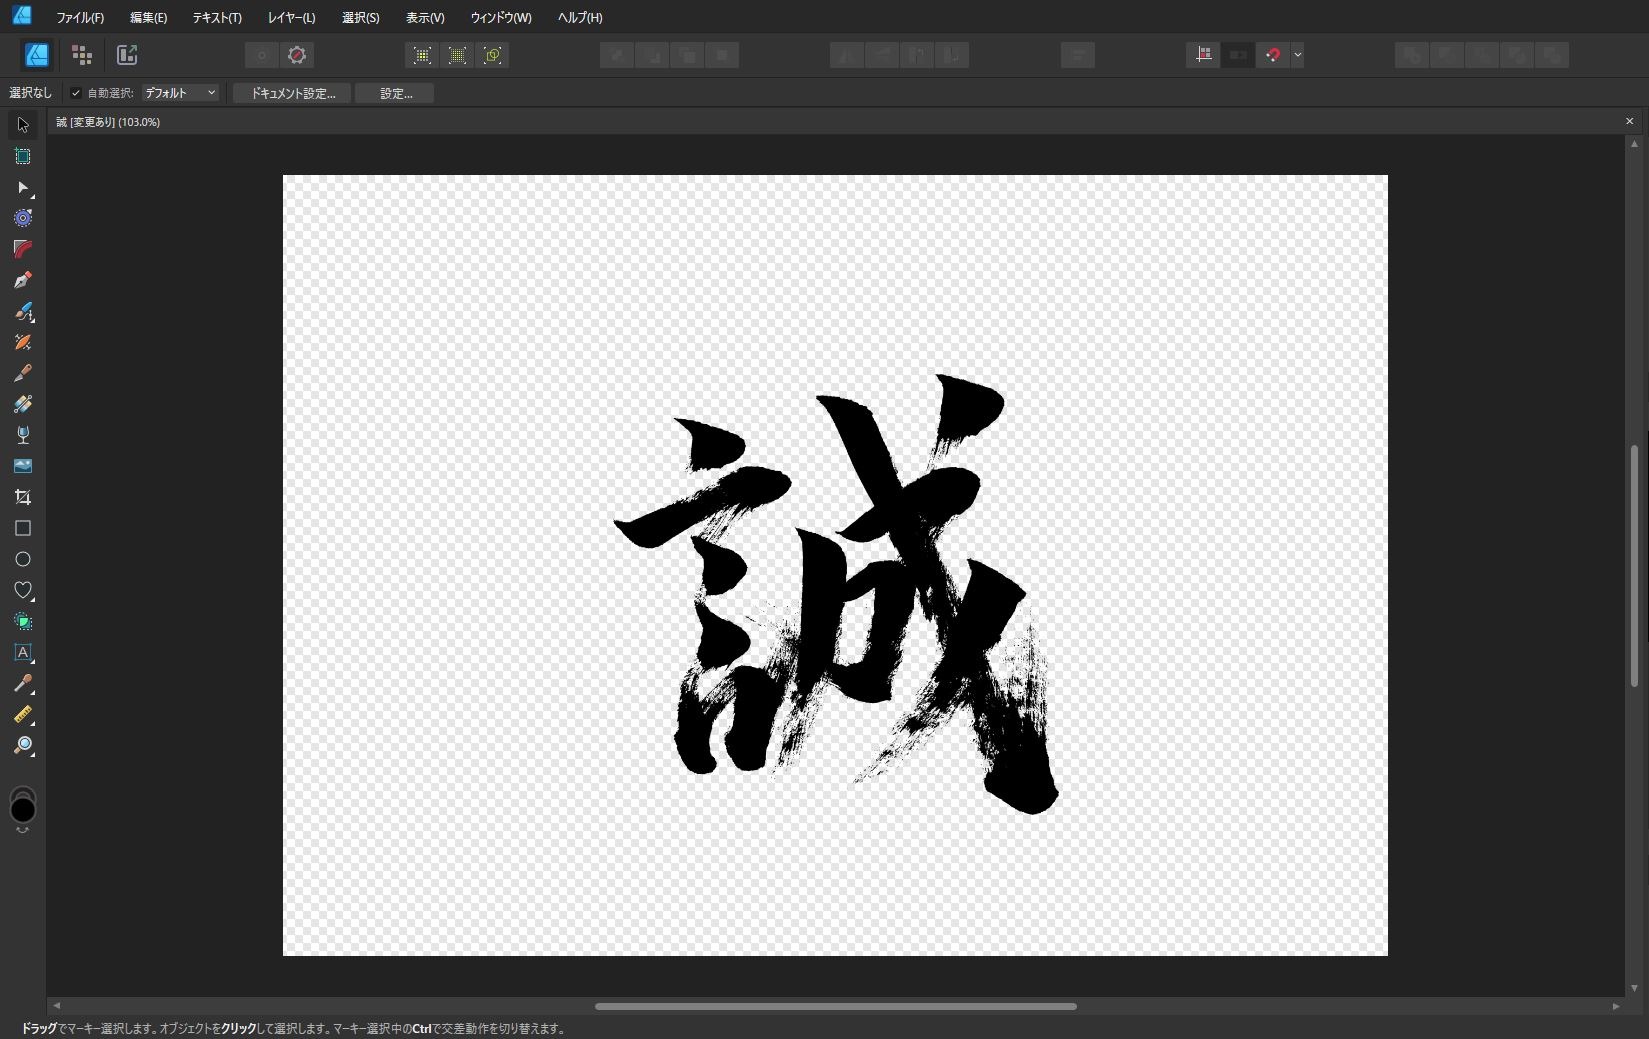Click the 設定... button

pos(395,93)
